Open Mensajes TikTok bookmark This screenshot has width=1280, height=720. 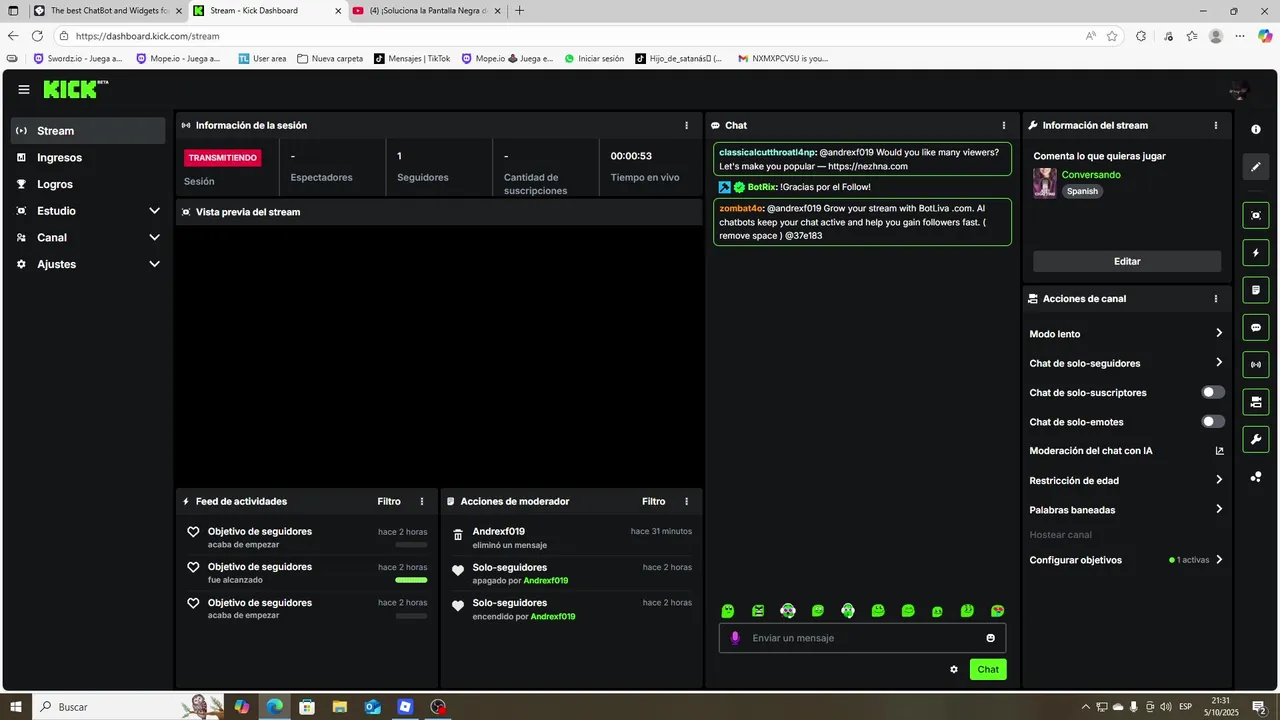(x=412, y=58)
